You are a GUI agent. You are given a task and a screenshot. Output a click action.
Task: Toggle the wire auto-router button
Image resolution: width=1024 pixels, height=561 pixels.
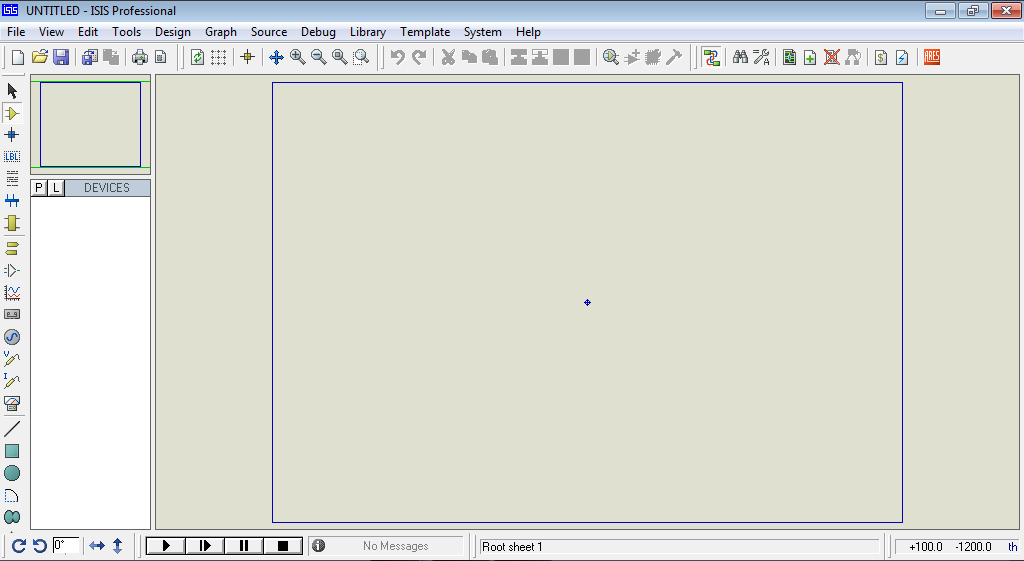click(x=711, y=57)
